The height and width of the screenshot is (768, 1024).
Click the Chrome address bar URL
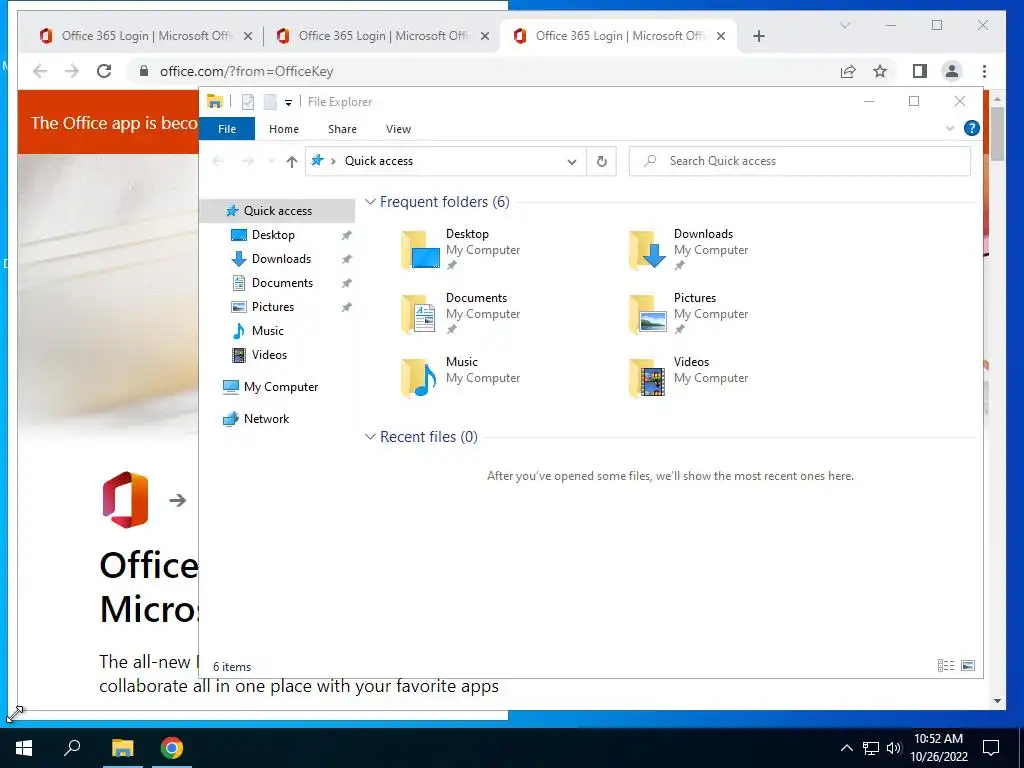(x=247, y=71)
